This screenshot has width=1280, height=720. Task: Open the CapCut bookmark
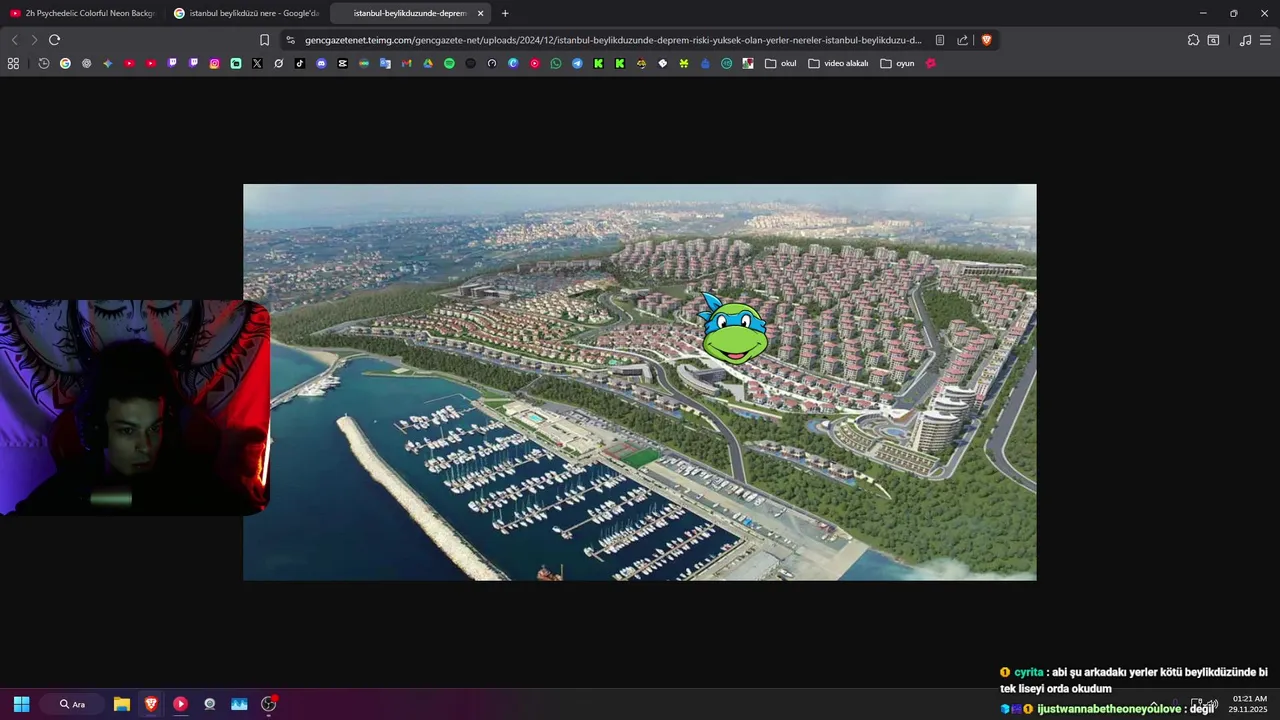(x=343, y=63)
